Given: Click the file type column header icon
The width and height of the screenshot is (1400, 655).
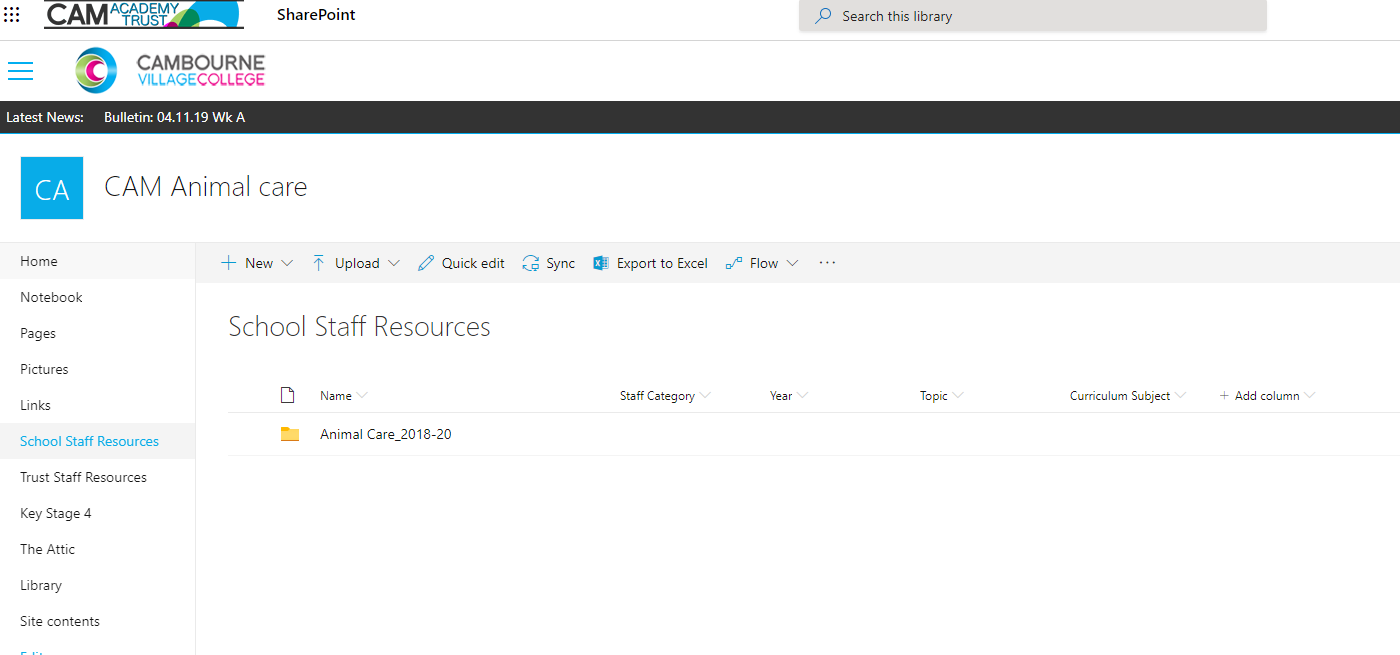Looking at the screenshot, I should (x=288, y=395).
